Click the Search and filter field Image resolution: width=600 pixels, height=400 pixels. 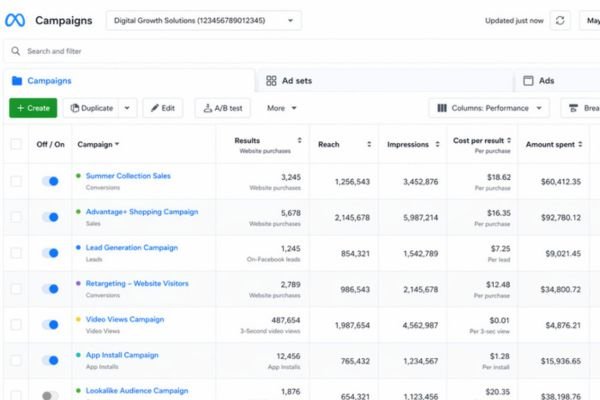point(302,51)
